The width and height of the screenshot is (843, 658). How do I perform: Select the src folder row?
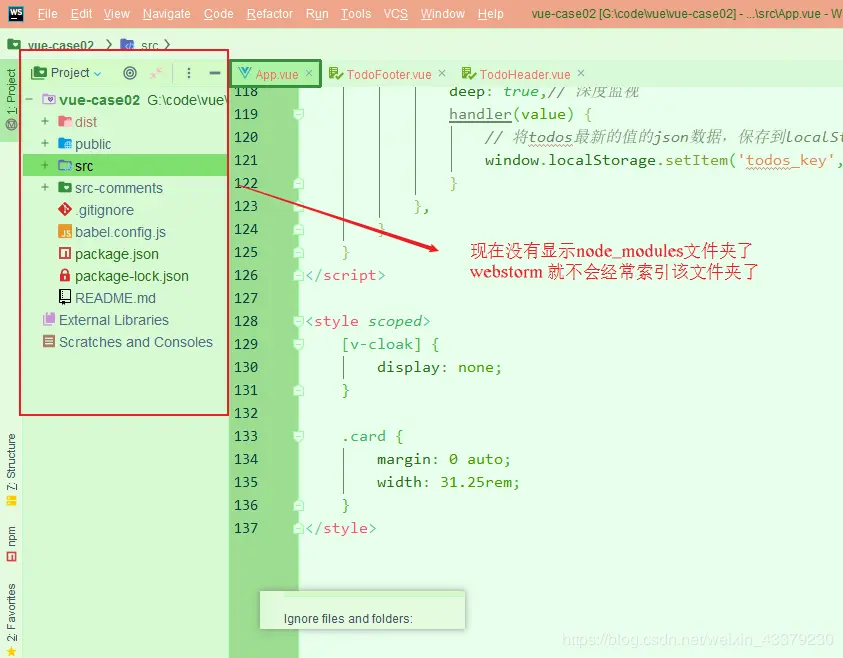(x=125, y=166)
